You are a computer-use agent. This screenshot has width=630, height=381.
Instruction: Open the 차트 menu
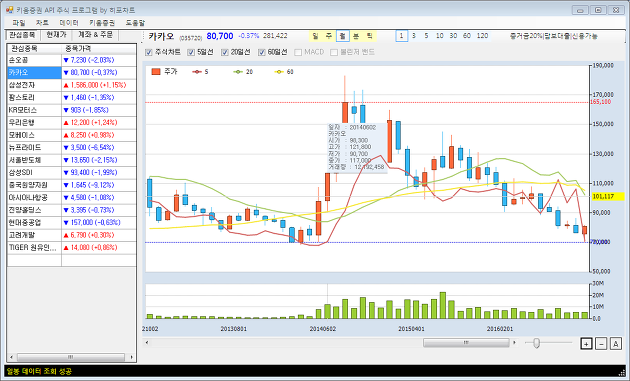coord(42,23)
